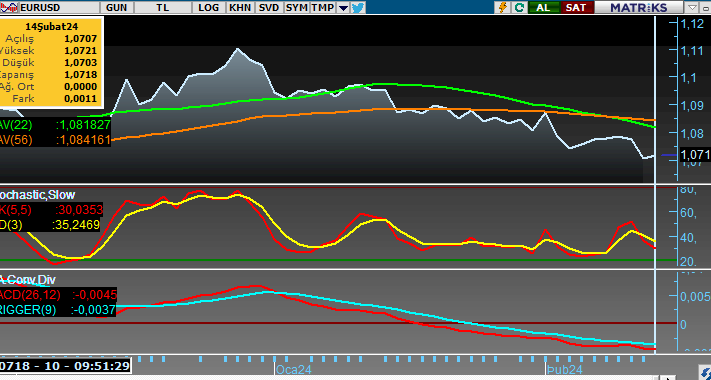The height and width of the screenshot is (380, 711).
Task: Open the GUN period selector
Action: click(117, 7)
